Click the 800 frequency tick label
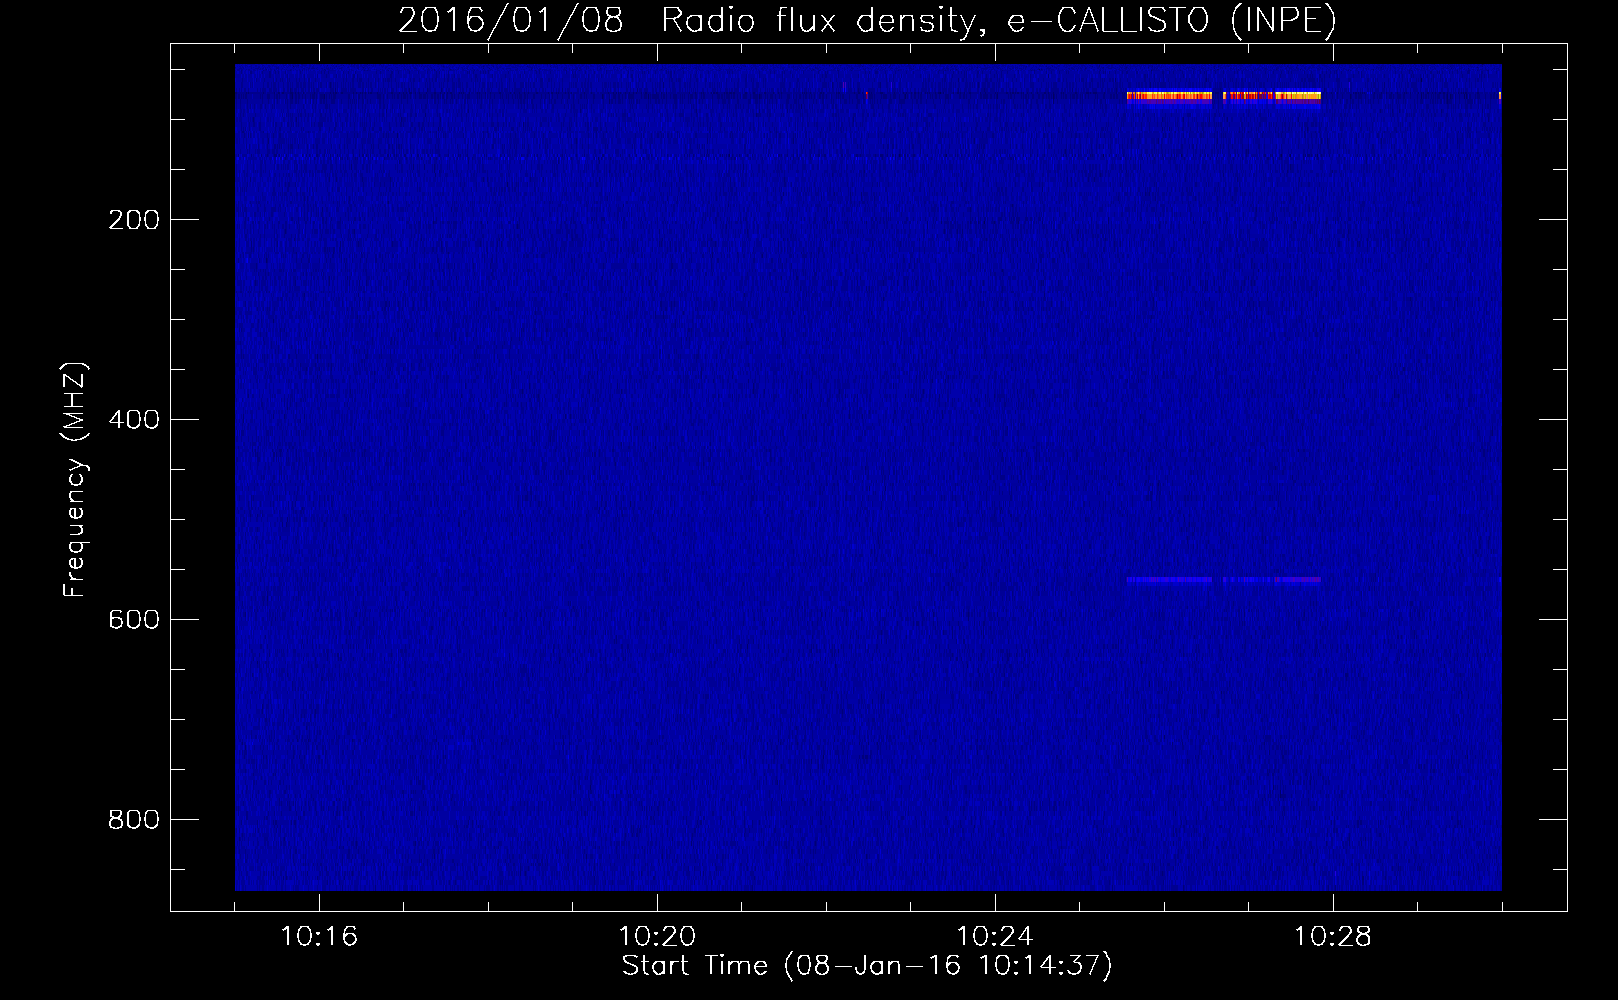Viewport: 1618px width, 1000px height. [x=134, y=820]
